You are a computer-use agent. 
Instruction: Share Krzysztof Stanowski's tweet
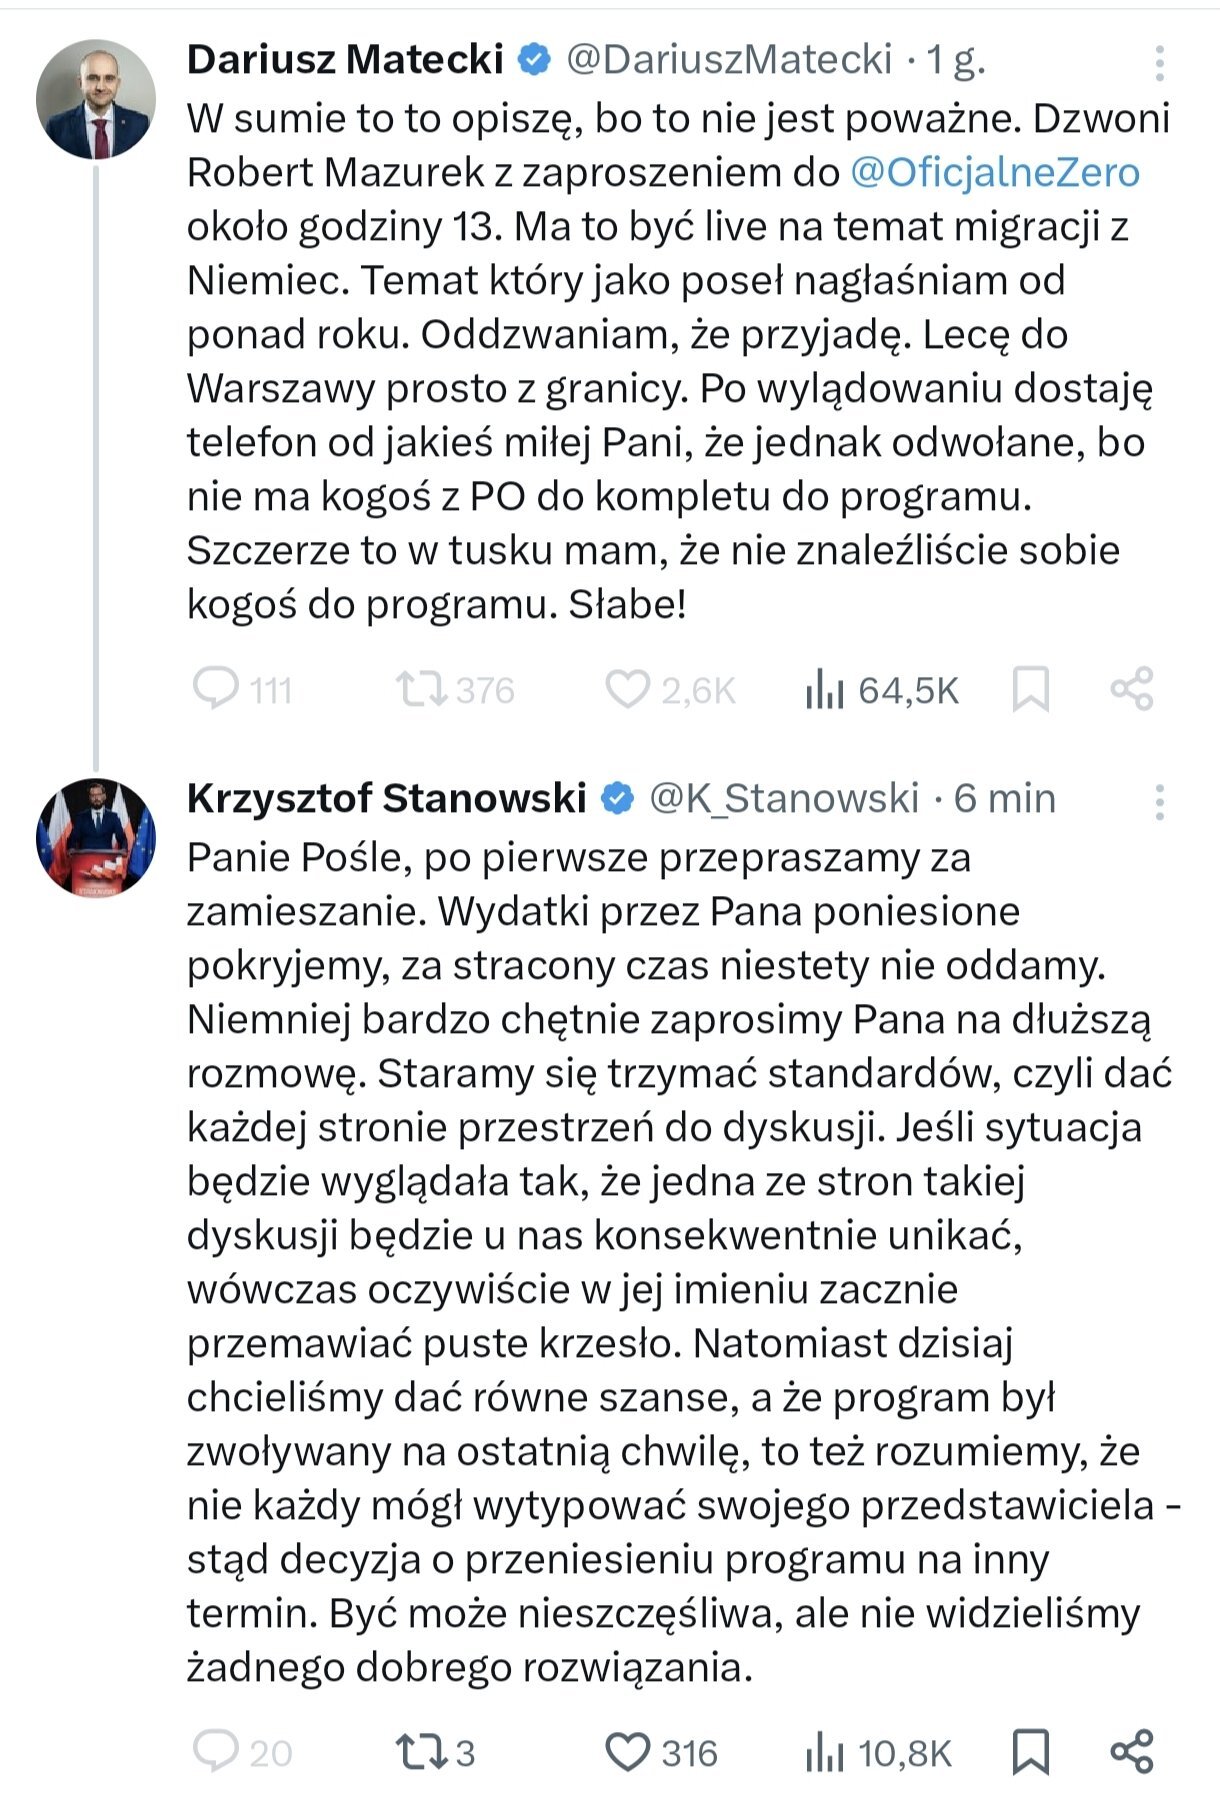point(1132,1752)
